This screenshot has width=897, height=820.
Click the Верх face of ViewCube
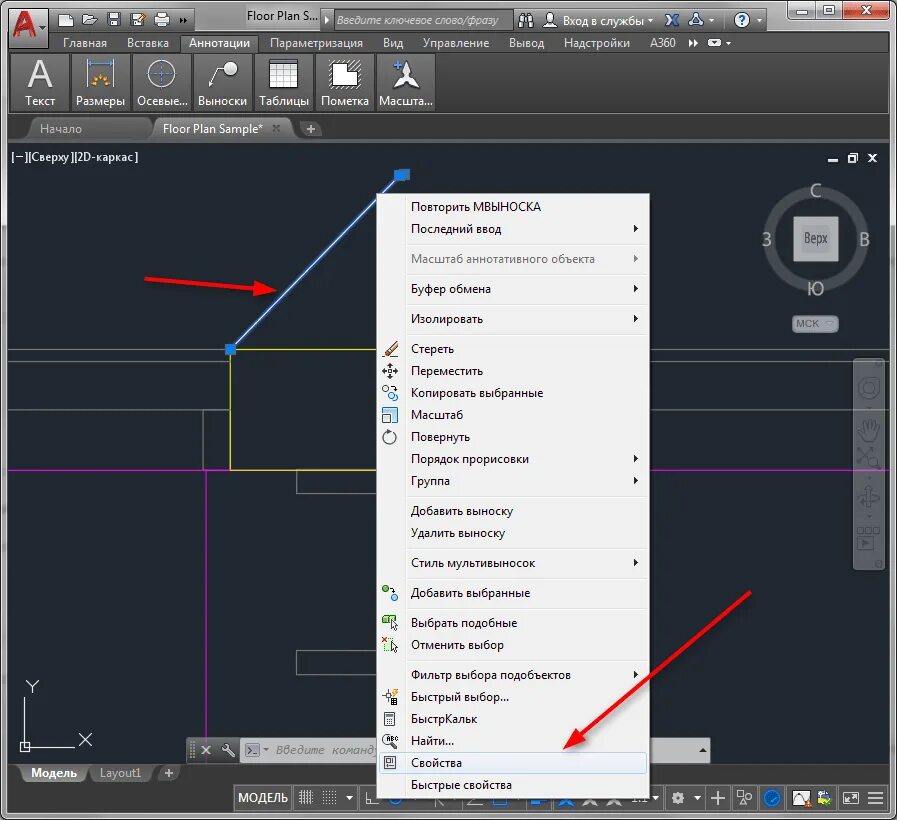(x=815, y=239)
